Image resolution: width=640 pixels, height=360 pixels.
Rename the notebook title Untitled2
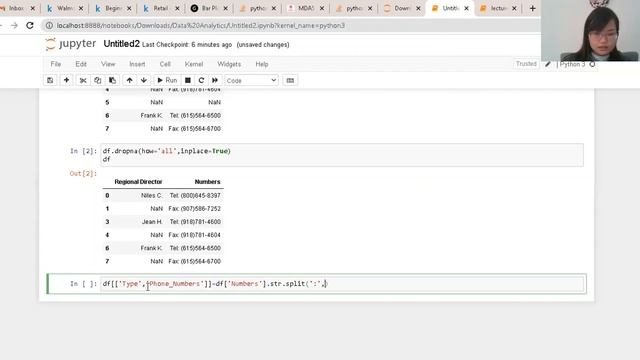[x=121, y=44]
